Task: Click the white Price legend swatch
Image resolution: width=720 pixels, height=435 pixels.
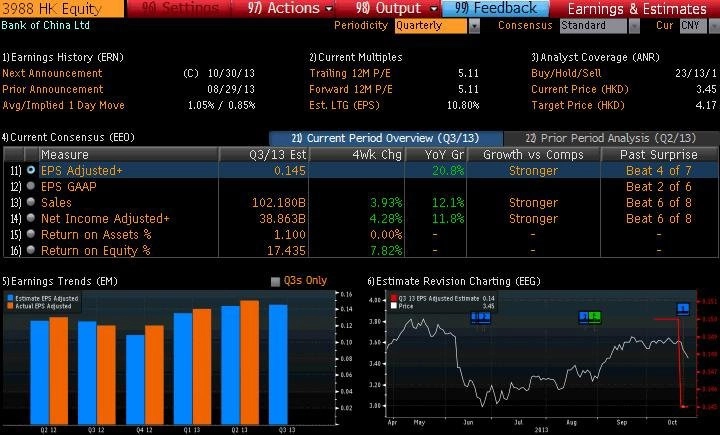Action: pyautogui.click(x=394, y=306)
